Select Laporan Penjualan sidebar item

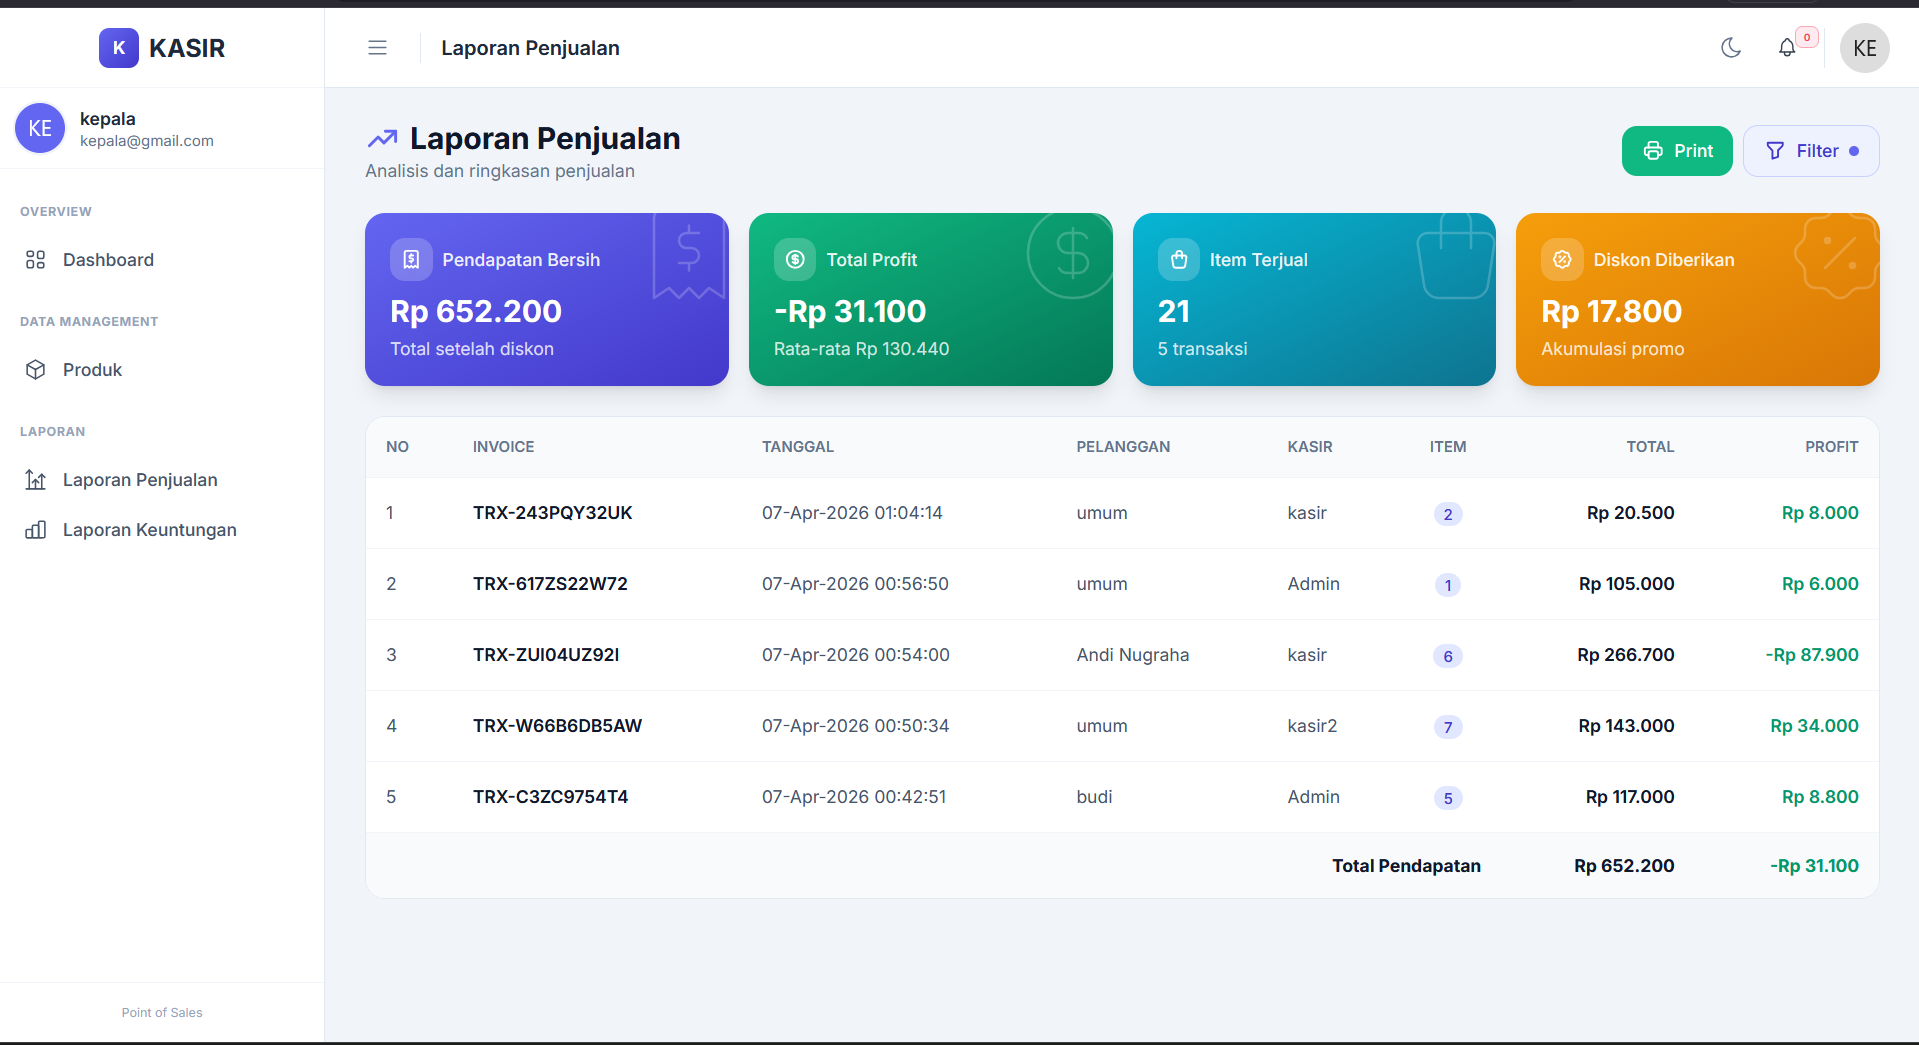click(162, 480)
